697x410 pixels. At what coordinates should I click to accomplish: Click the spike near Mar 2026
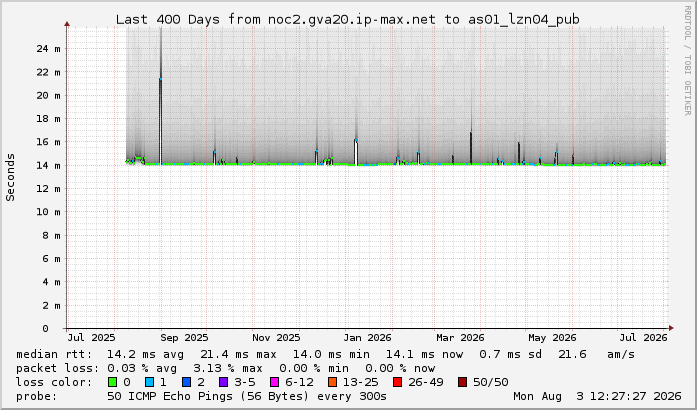tap(471, 148)
